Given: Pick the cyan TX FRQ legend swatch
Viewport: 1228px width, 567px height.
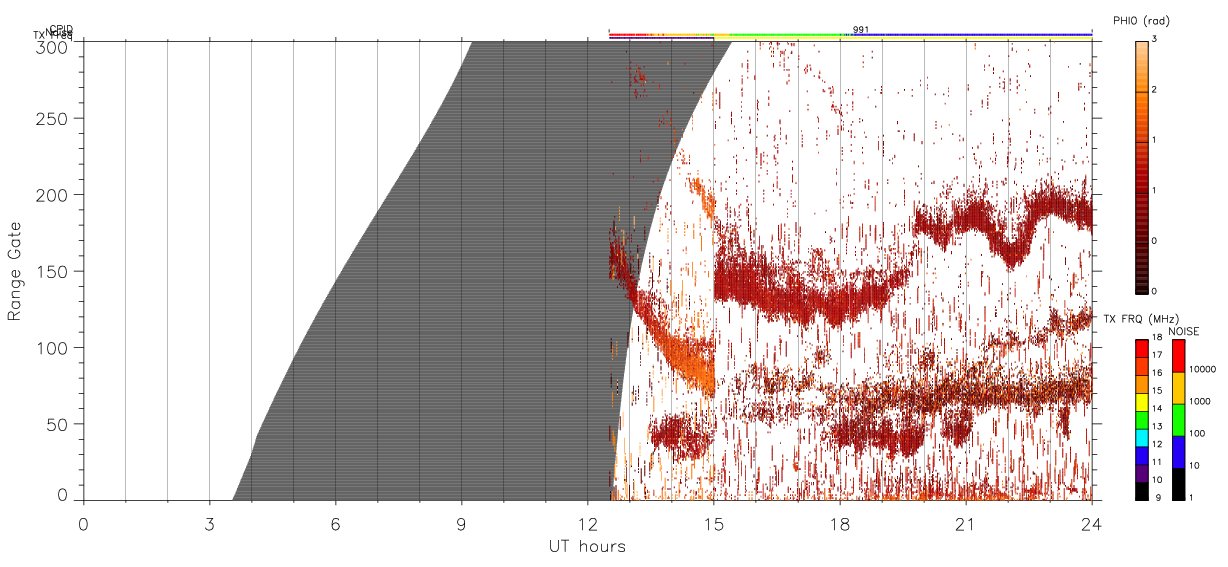Looking at the screenshot, I should tap(1141, 436).
